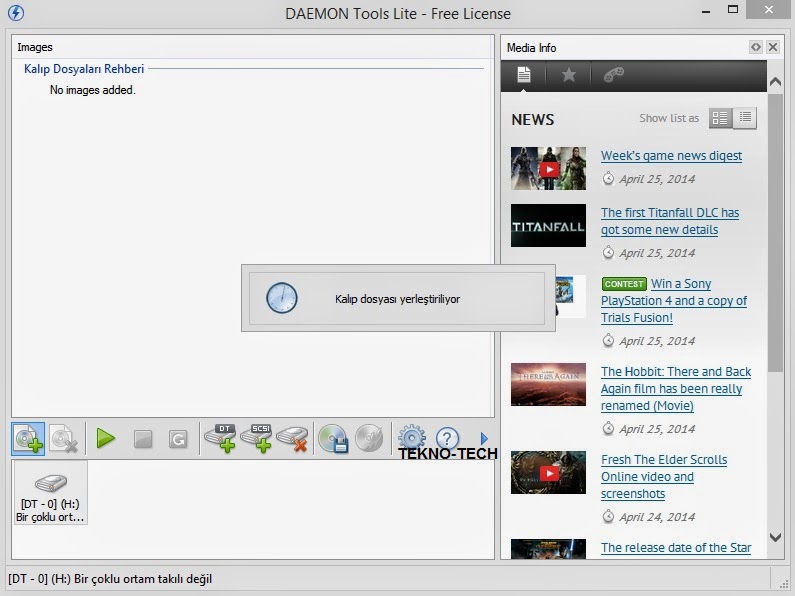The width and height of the screenshot is (795, 596).
Task: Click the Week's game news video thumbnail
Action: (x=548, y=169)
